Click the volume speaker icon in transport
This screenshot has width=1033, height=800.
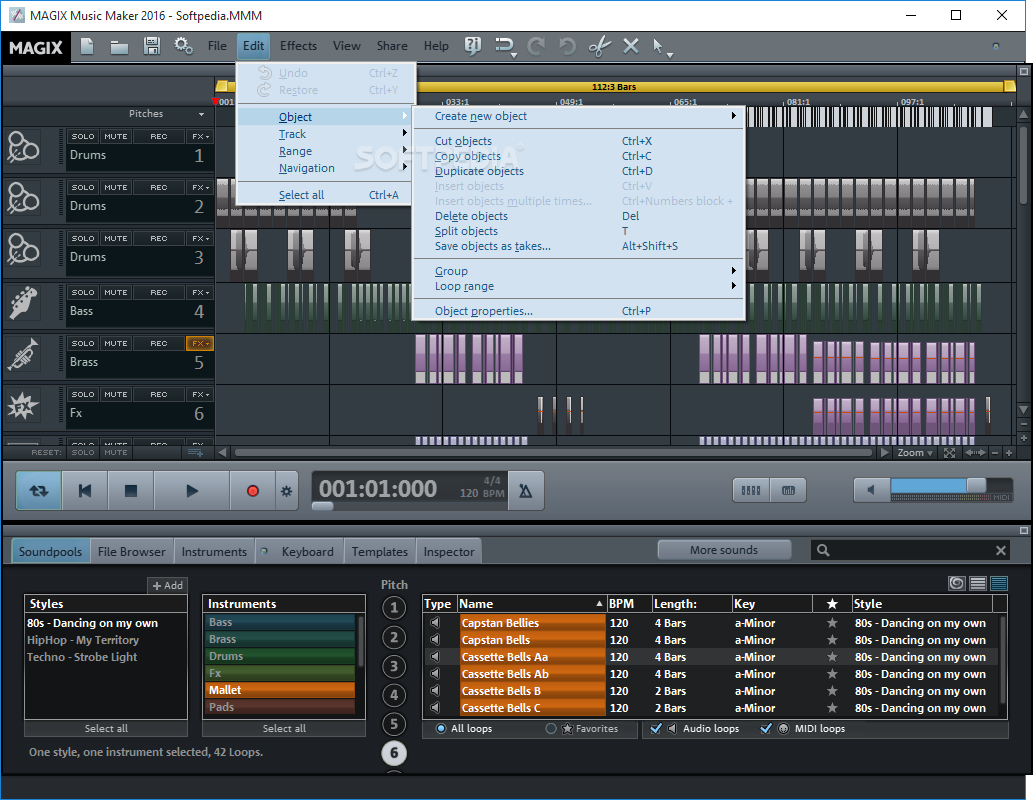click(x=871, y=490)
